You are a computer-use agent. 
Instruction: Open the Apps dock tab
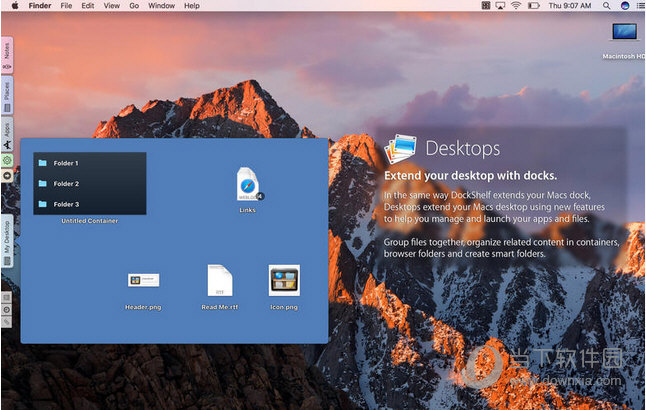(x=7, y=134)
